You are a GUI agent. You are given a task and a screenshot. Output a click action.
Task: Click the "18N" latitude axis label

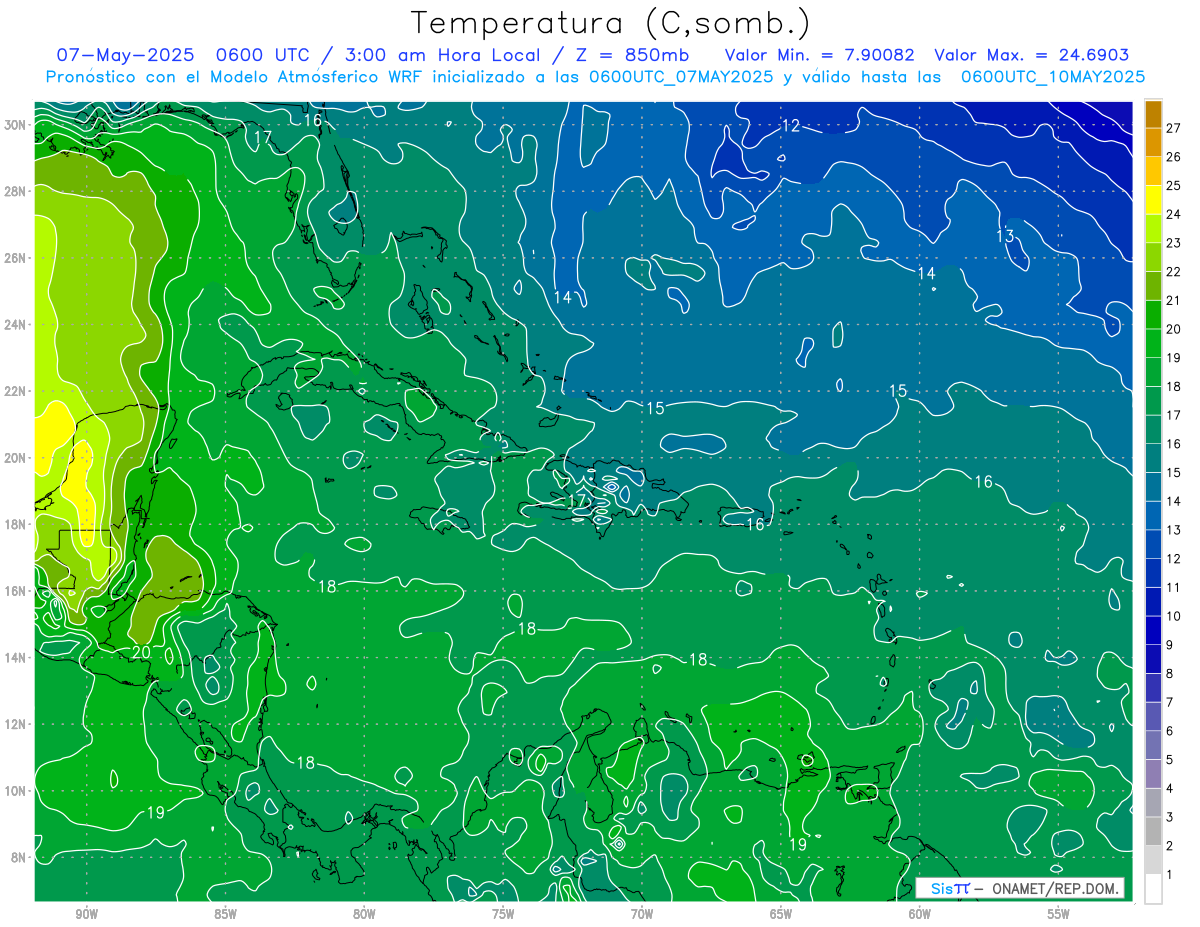click(x=15, y=524)
